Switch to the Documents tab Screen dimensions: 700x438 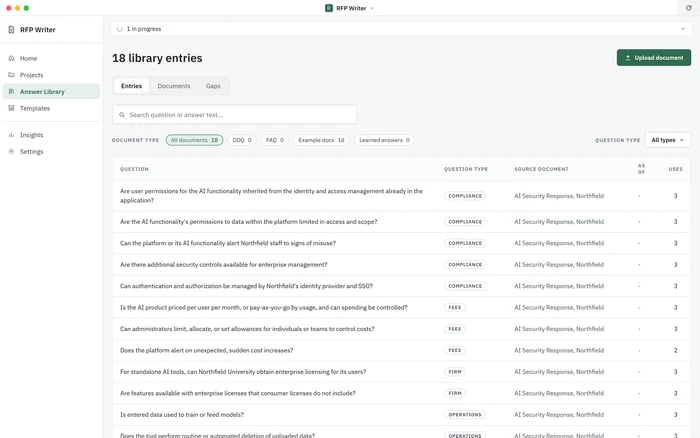pos(174,86)
